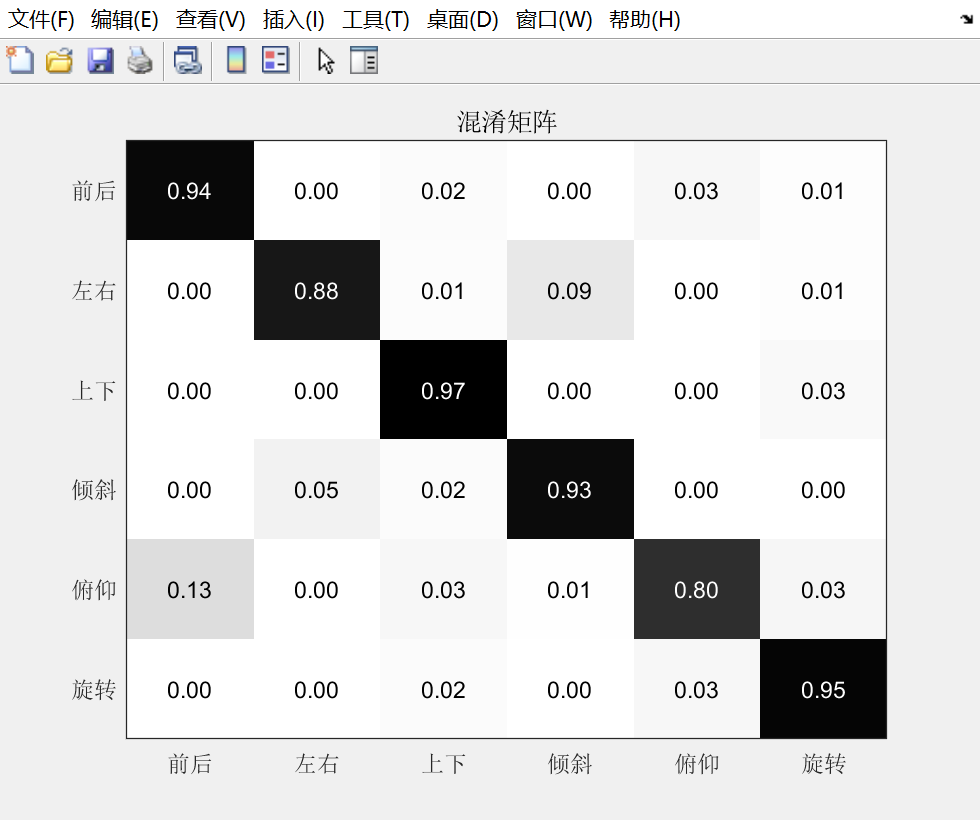Insert a legend using the toolbar icon
This screenshot has height=820, width=980.
[x=276, y=61]
